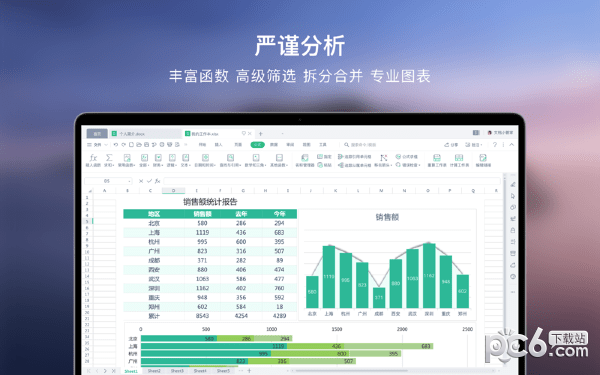Click the 8543 total cell
This screenshot has height=375, width=600.
[202, 316]
